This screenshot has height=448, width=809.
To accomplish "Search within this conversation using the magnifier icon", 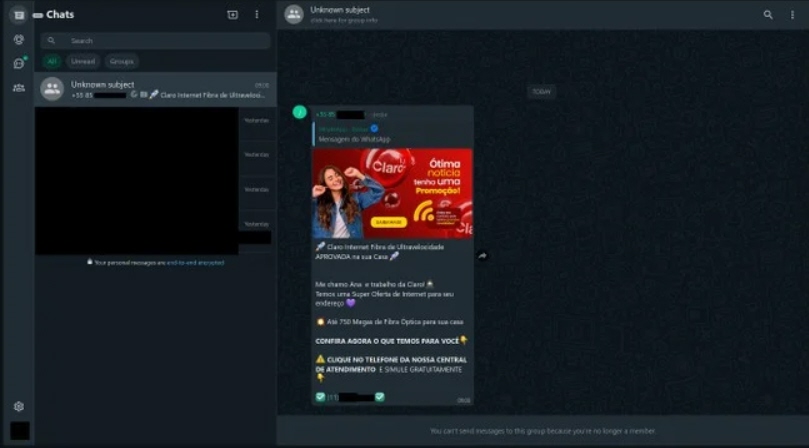I will pos(768,15).
